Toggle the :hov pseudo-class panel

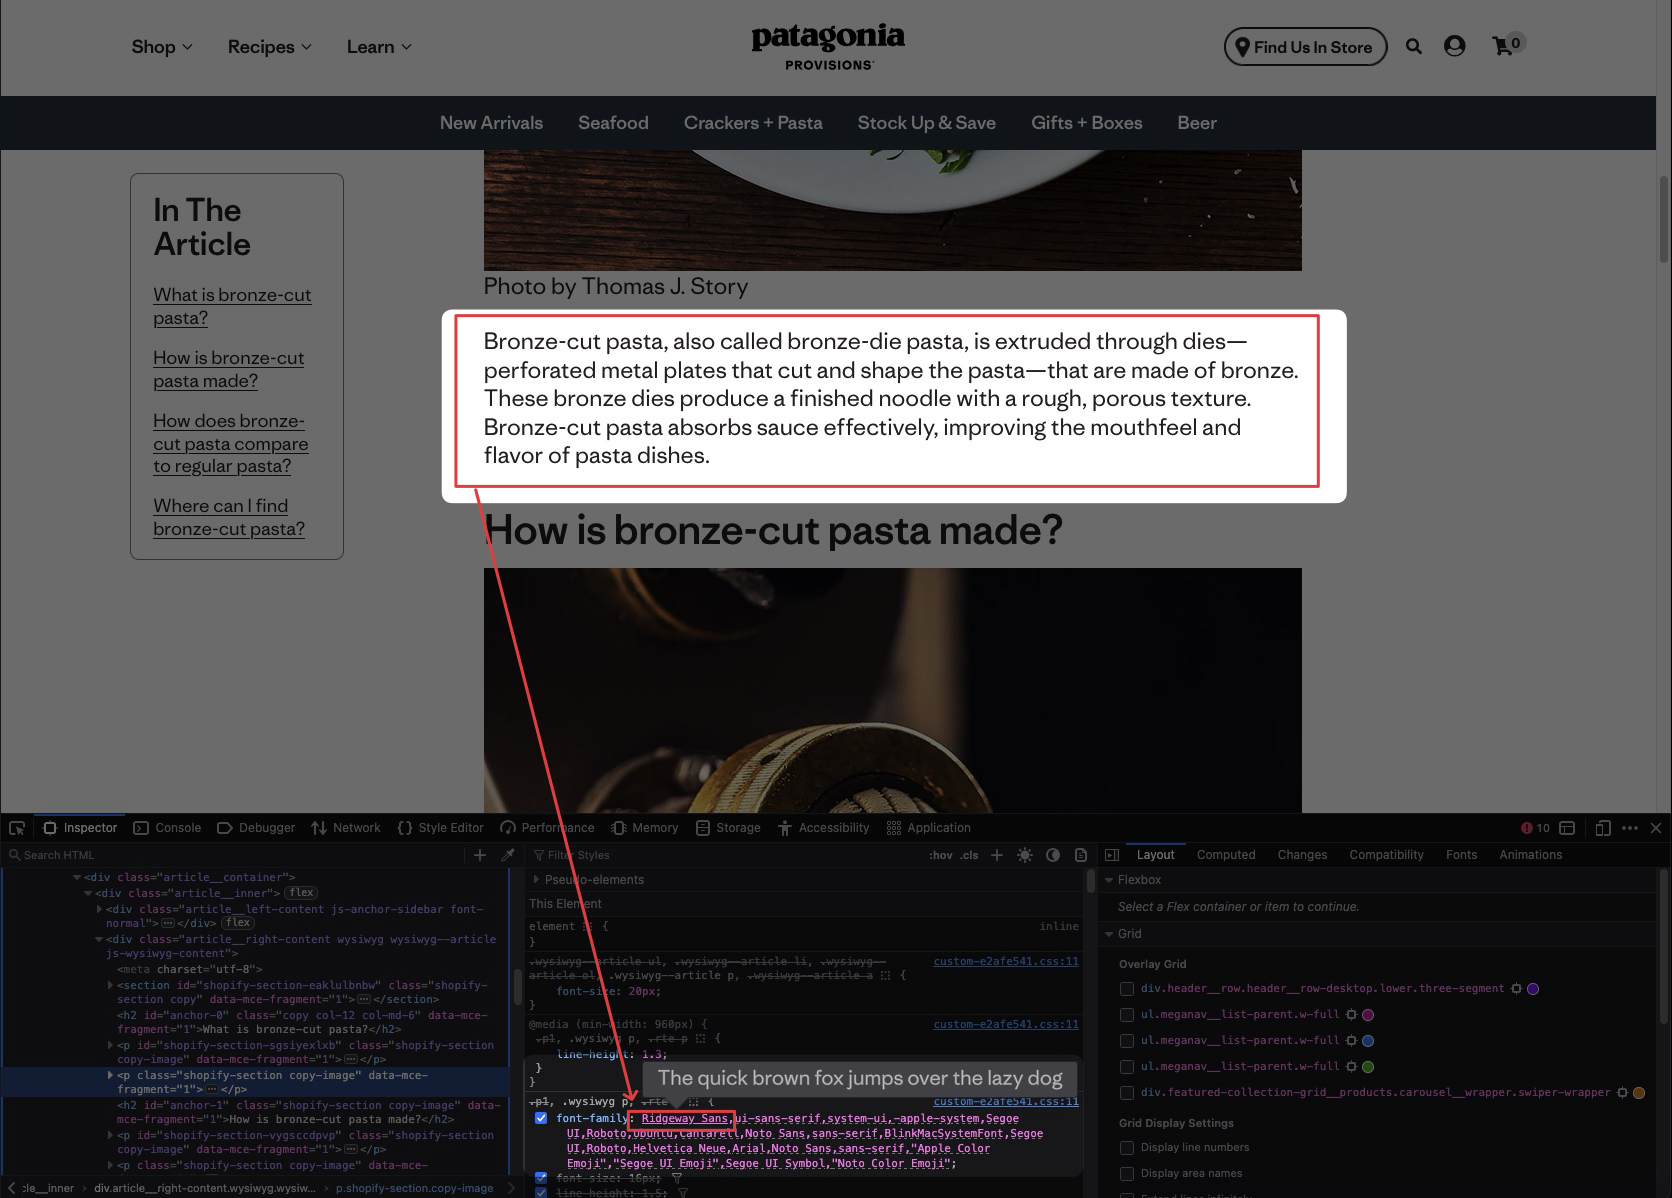click(940, 855)
